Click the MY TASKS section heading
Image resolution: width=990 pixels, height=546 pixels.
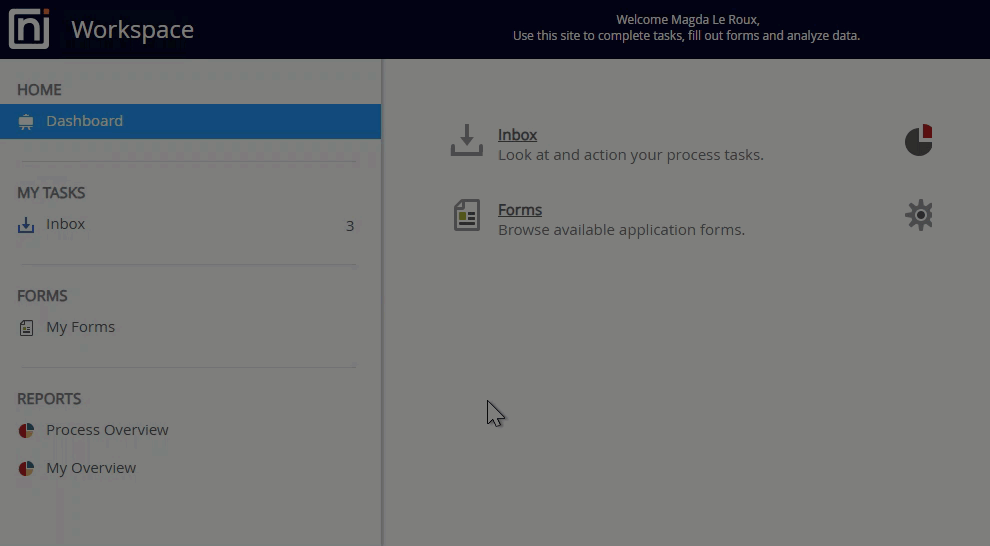[x=51, y=193]
